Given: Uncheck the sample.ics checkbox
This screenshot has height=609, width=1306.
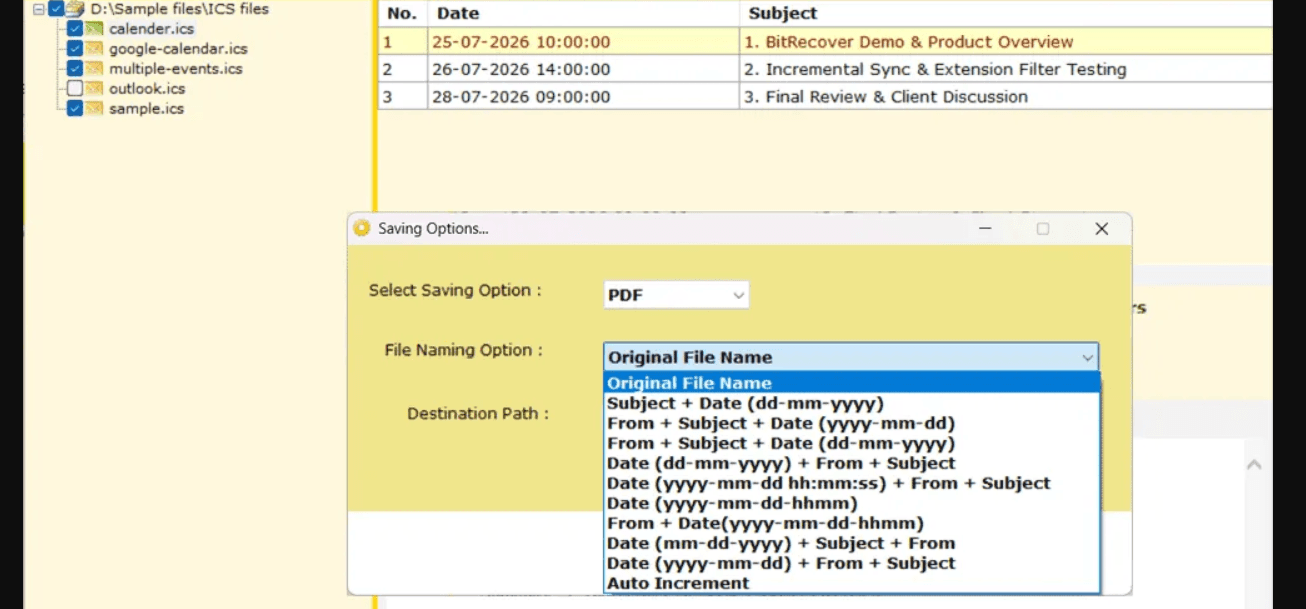Looking at the screenshot, I should click(75, 109).
